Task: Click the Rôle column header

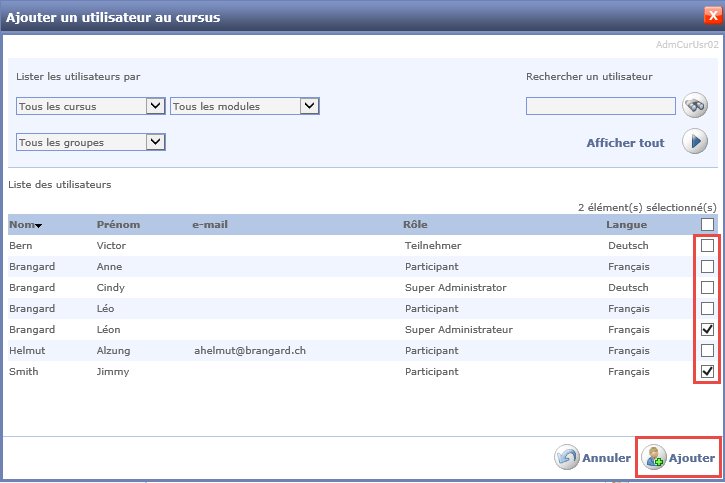Action: [415, 225]
